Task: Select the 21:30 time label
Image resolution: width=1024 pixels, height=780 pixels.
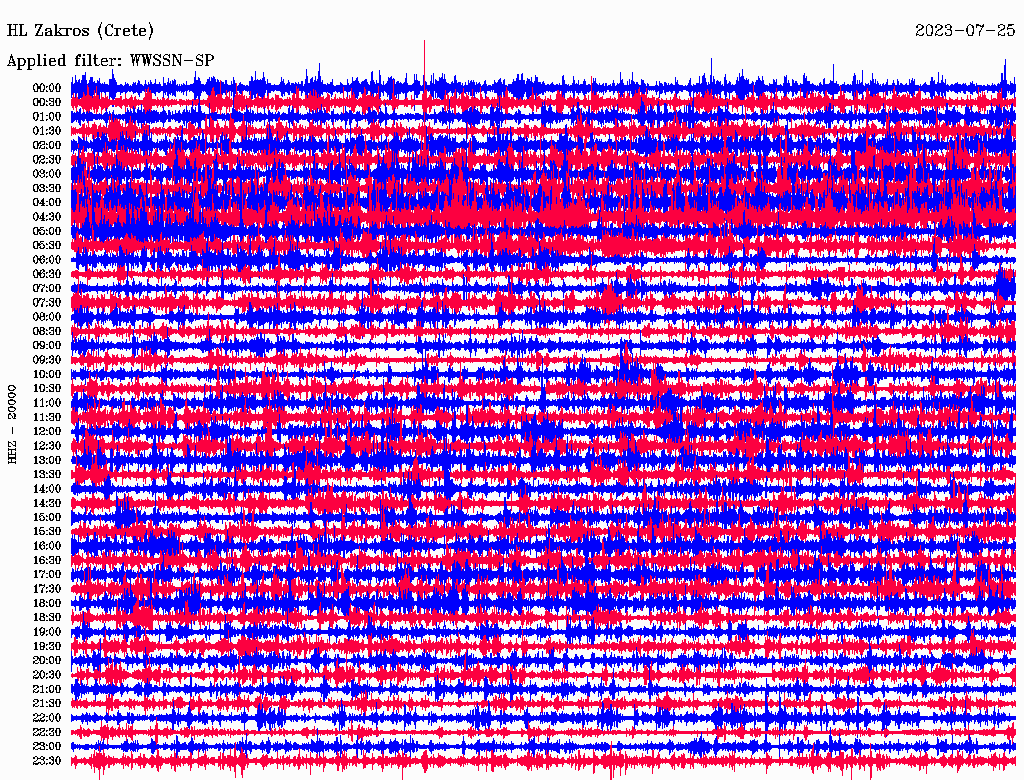Action: [47, 704]
